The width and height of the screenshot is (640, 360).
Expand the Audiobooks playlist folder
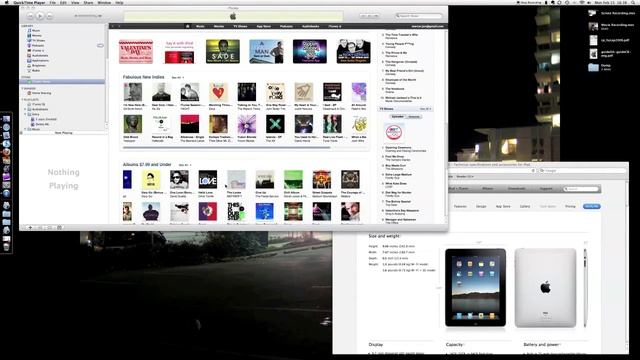tap(25, 109)
